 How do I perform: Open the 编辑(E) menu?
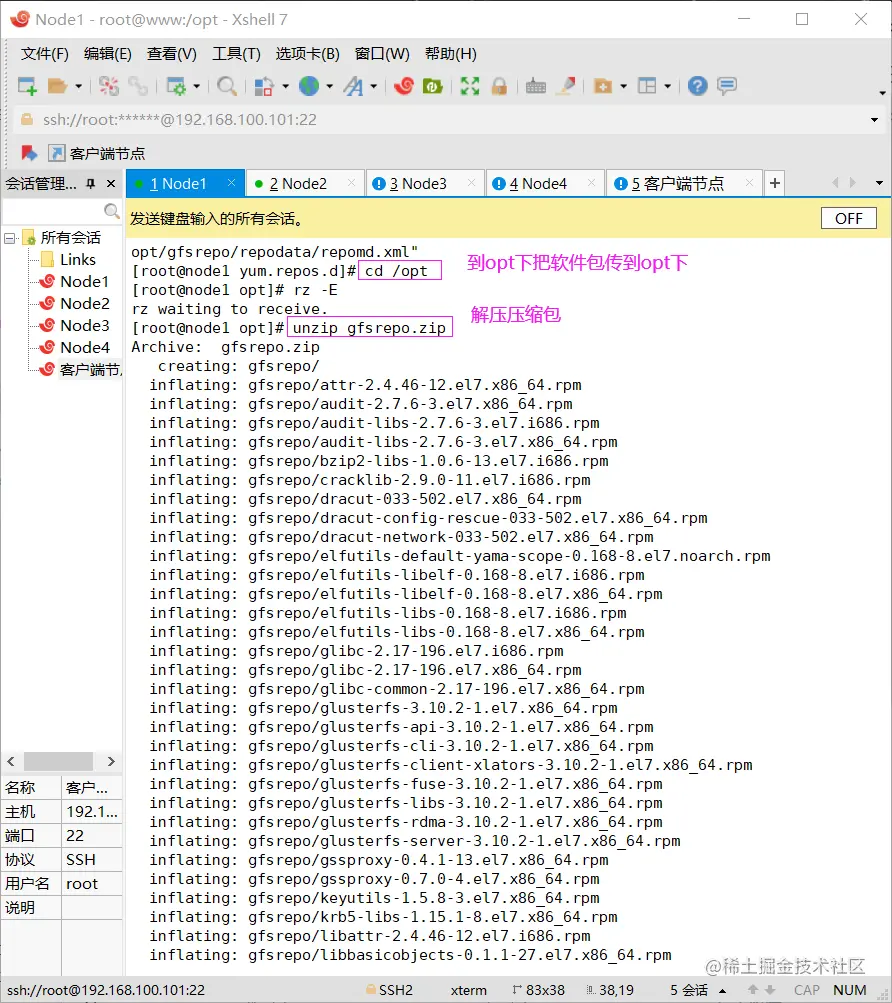[108, 54]
